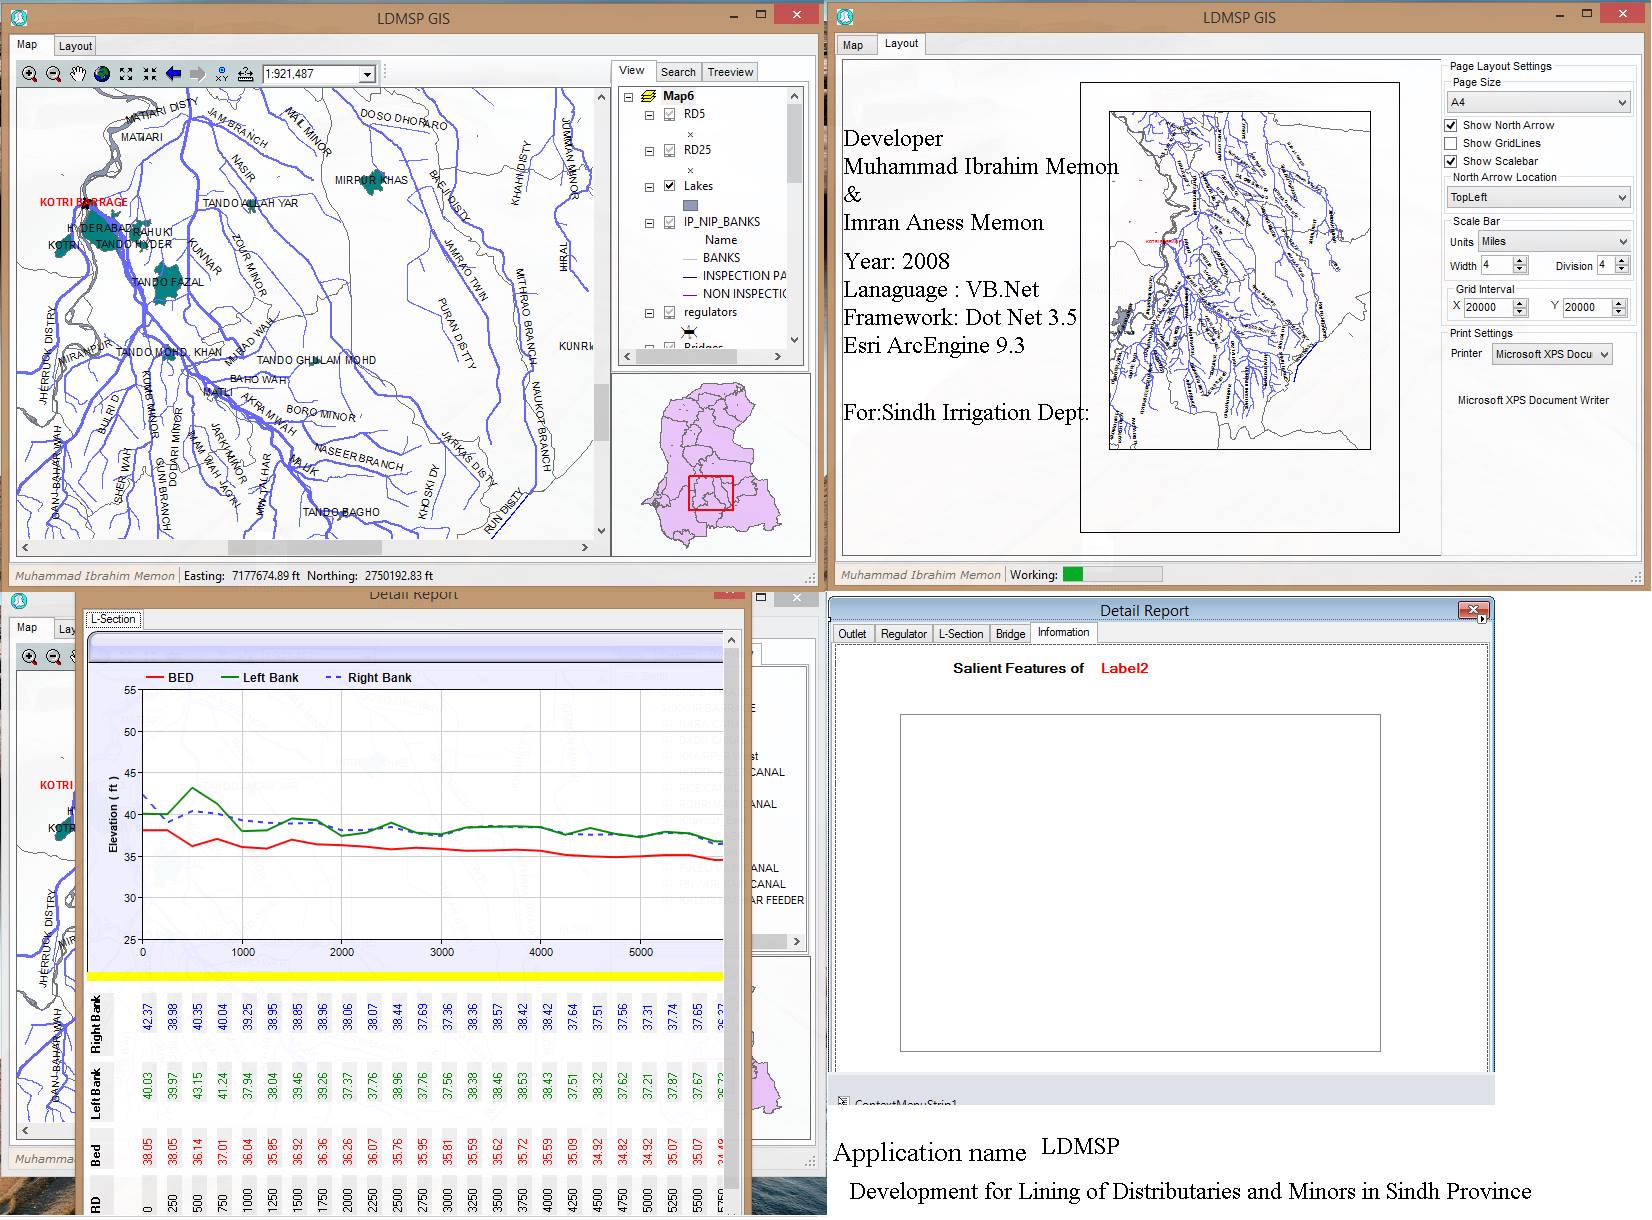Uncheck the Lakes layer checkbox
The width and height of the screenshot is (1652, 1220).
670,186
